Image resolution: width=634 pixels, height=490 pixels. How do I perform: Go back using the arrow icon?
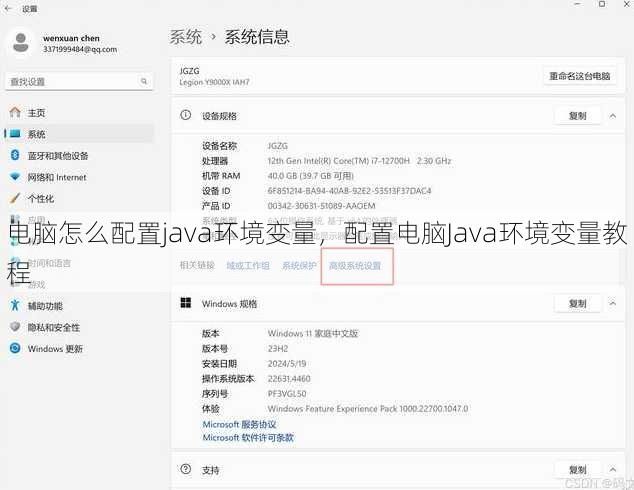coord(8,8)
